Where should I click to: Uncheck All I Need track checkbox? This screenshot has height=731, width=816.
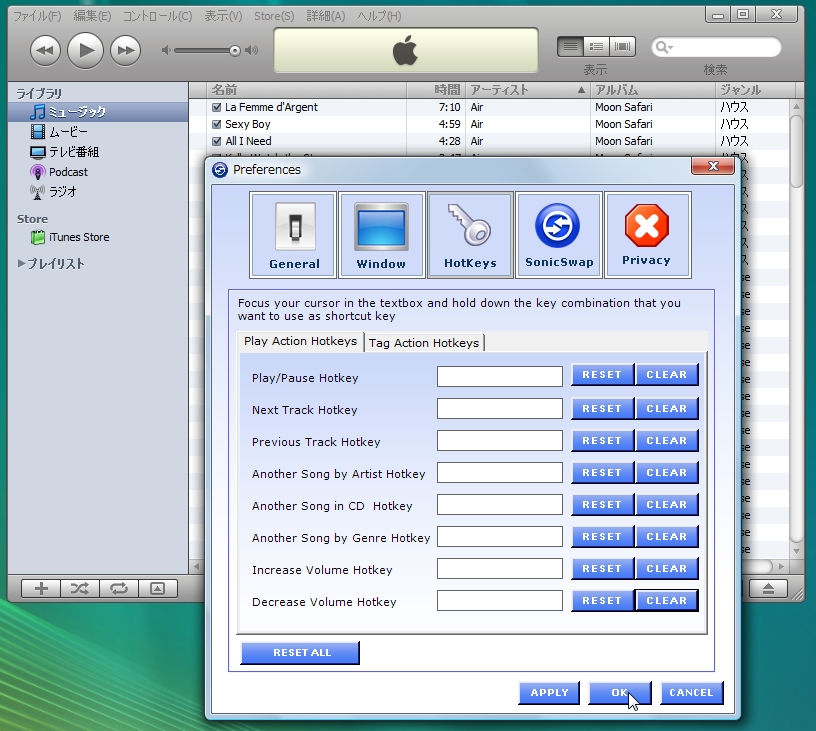tap(216, 142)
